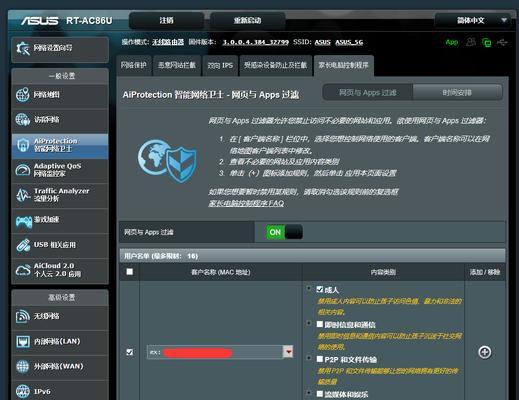The height and width of the screenshot is (400, 519).
Task: Toggle the select-all checkbox in table header
Action: (130, 272)
